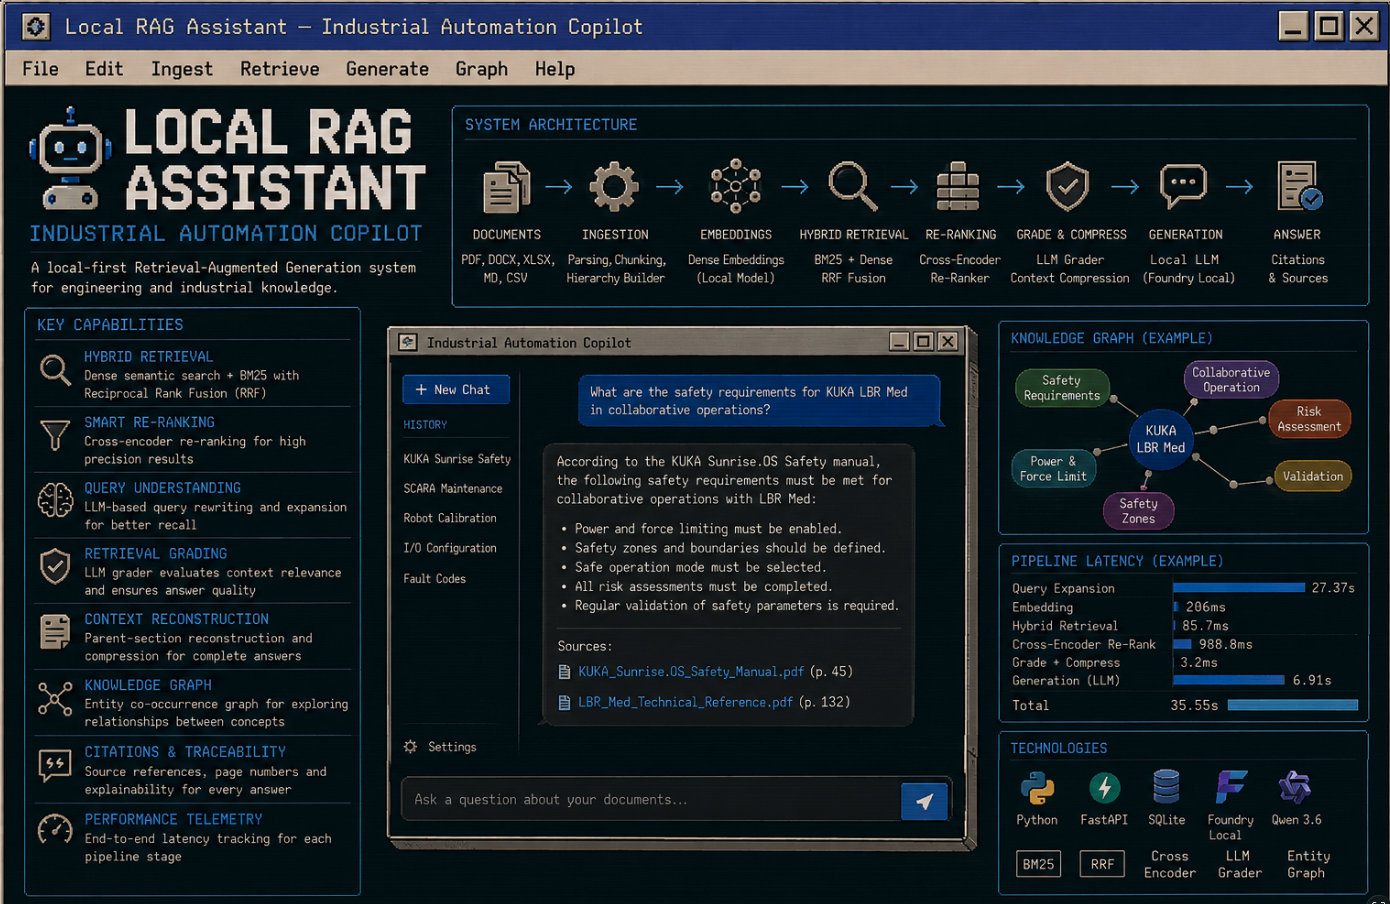Click the question input field
1390x904 pixels.
[650, 800]
